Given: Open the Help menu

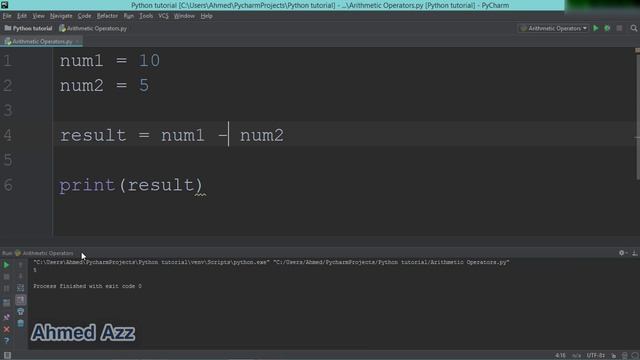Looking at the screenshot, I should click(x=207, y=16).
